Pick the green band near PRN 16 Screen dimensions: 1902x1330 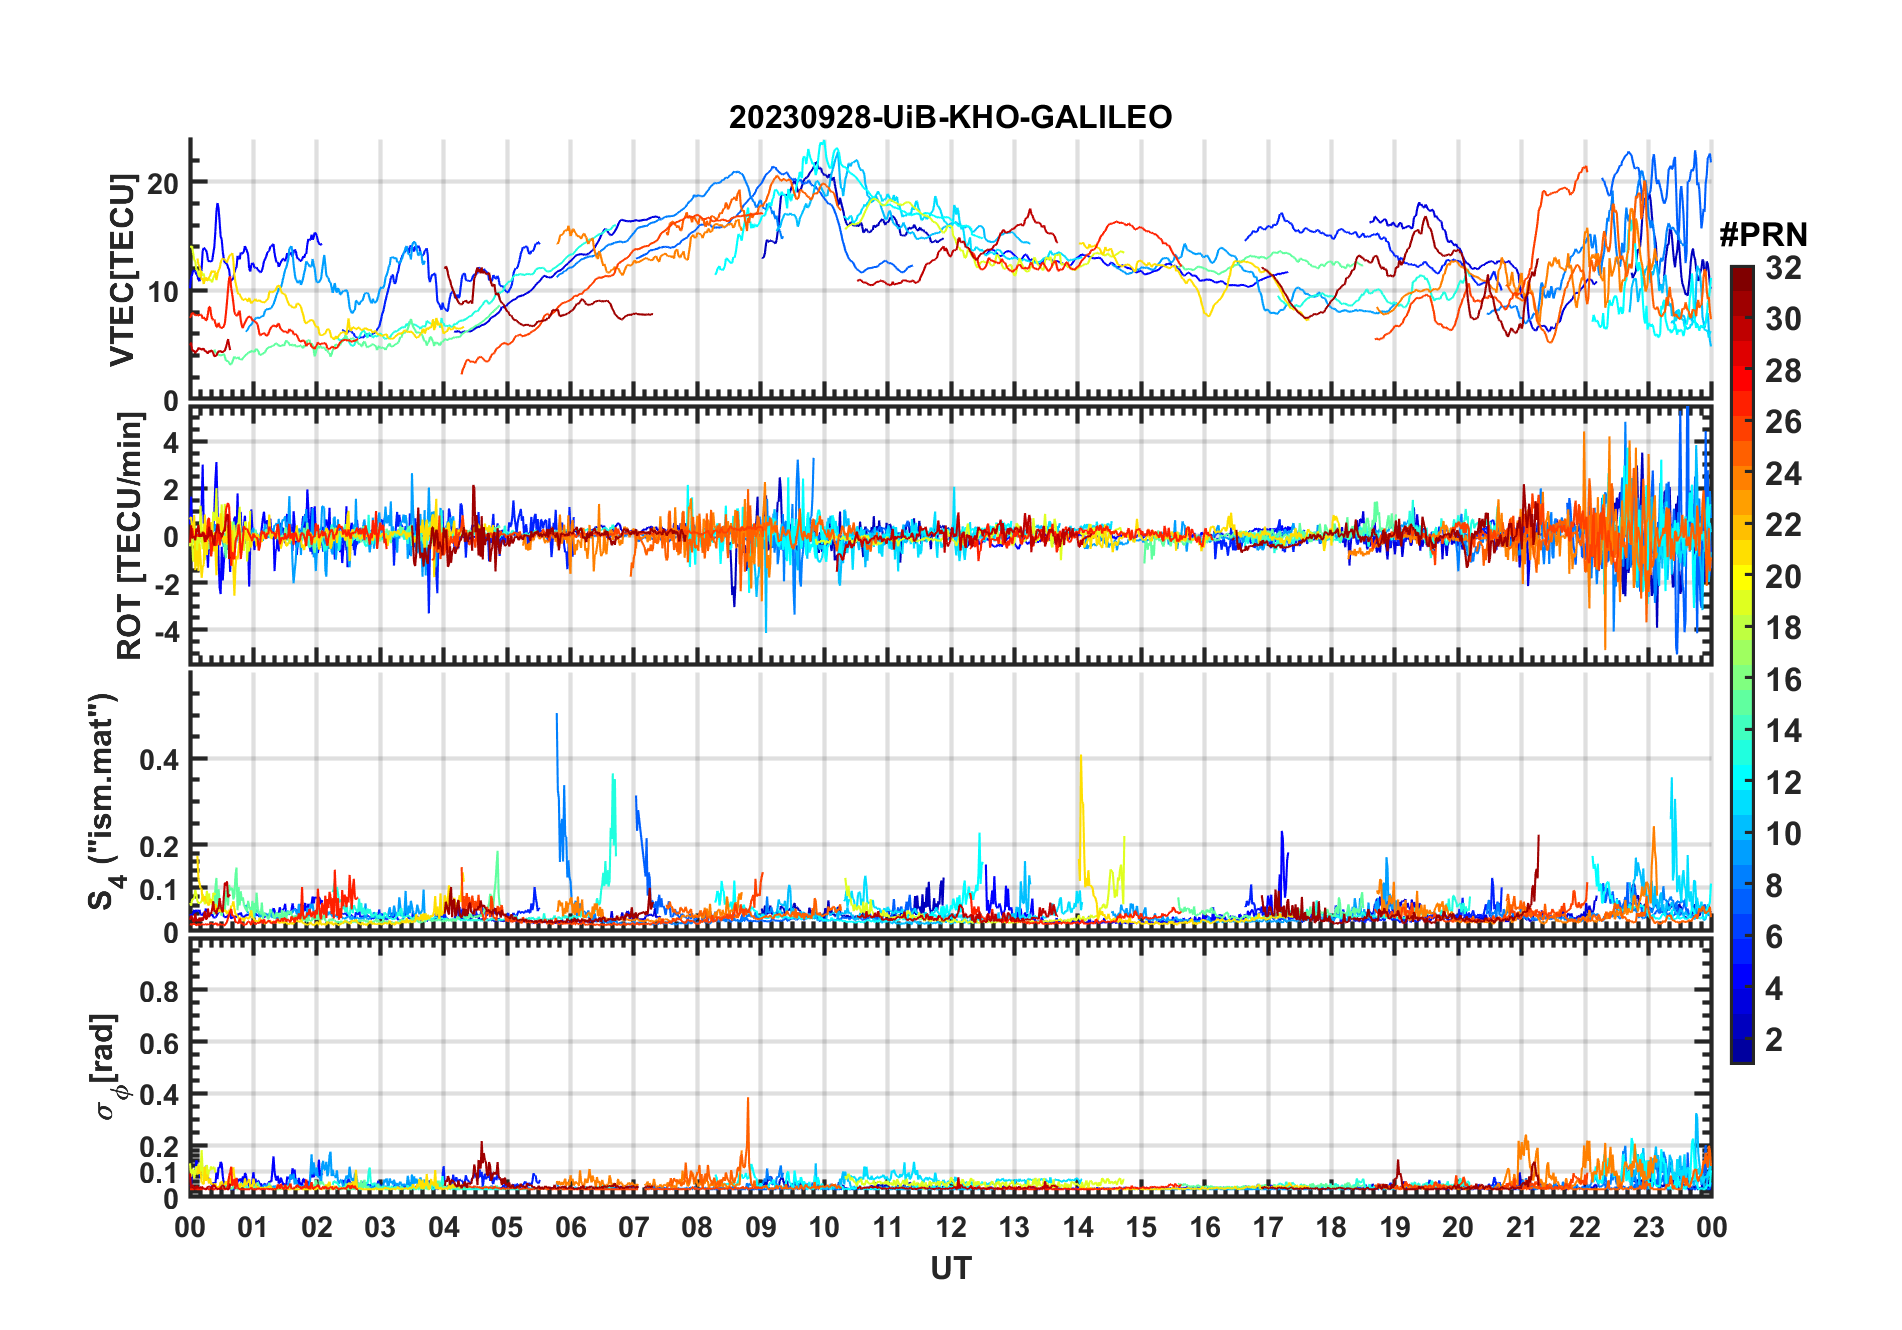pyautogui.click(x=1742, y=680)
